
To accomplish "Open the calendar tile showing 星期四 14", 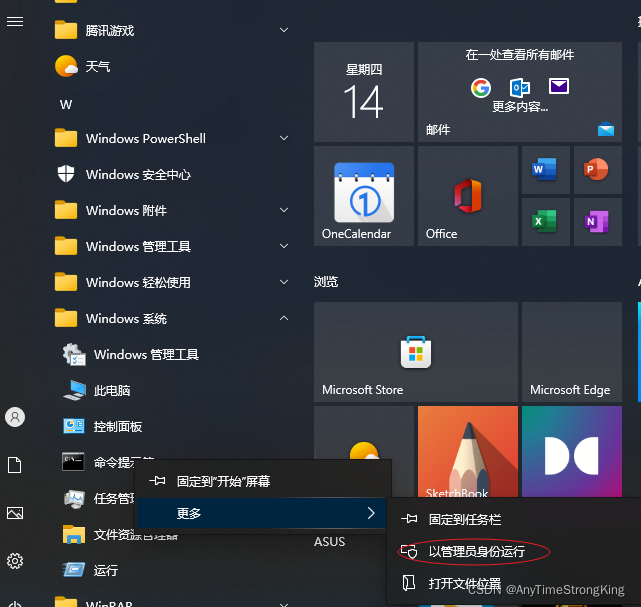I will point(364,92).
